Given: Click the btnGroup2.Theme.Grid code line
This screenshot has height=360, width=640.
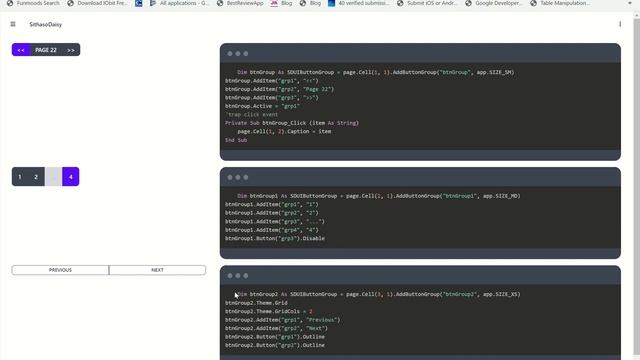Looking at the screenshot, I should (x=256, y=303).
